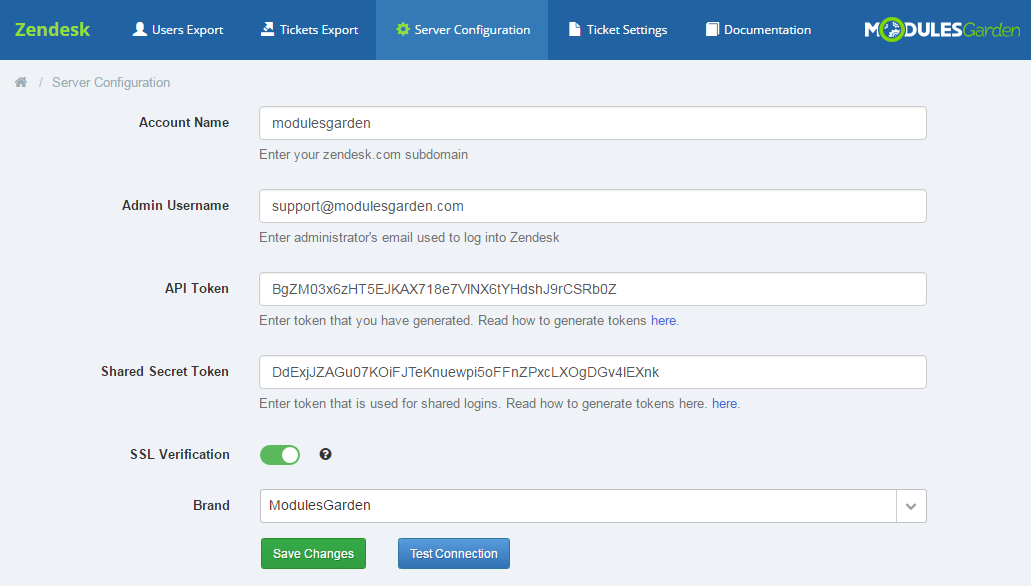Focus the Admin Username input field
This screenshot has width=1031, height=586.
593,206
